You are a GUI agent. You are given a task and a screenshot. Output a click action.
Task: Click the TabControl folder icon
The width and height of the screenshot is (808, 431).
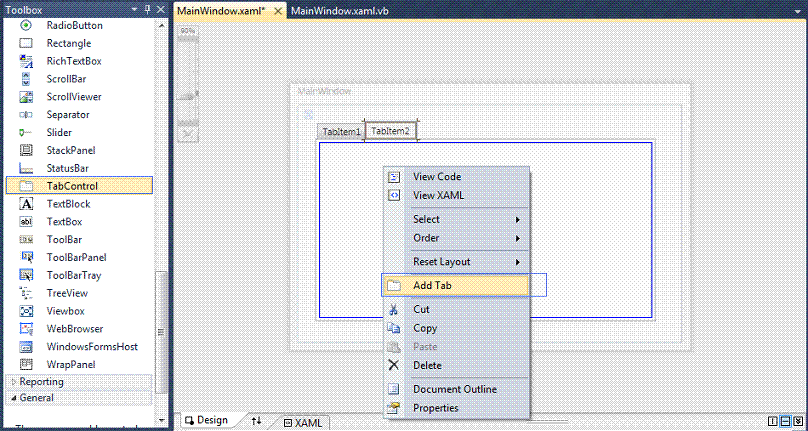(x=26, y=186)
